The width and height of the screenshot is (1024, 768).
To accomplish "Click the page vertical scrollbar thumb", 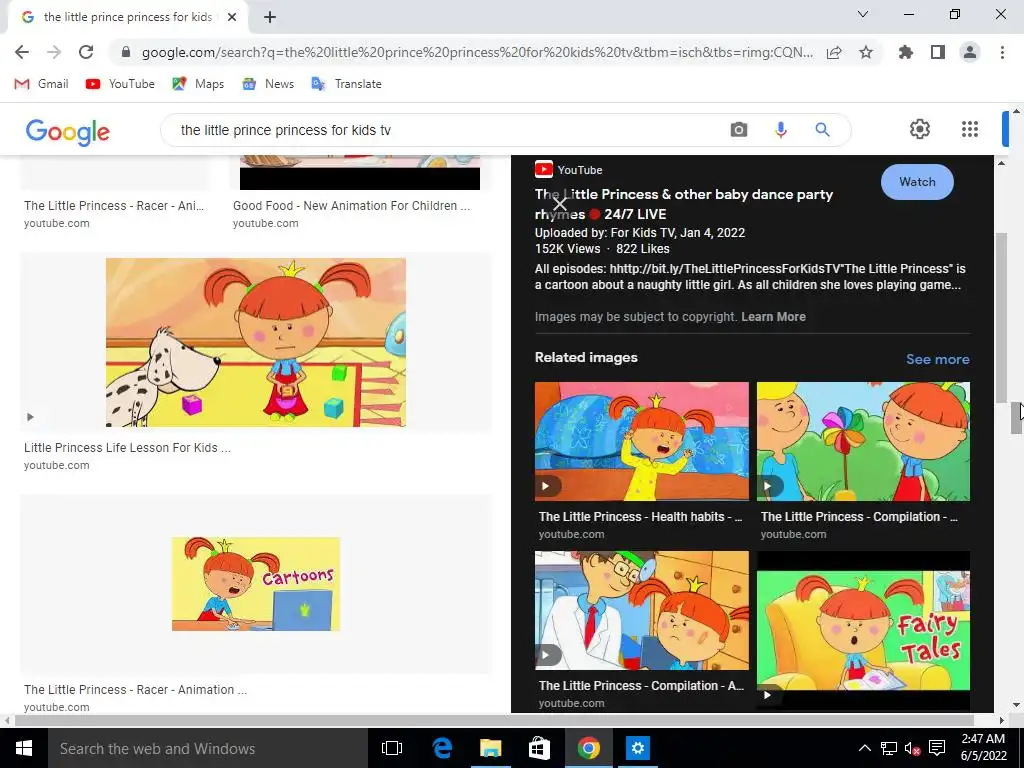I will [x=1016, y=418].
